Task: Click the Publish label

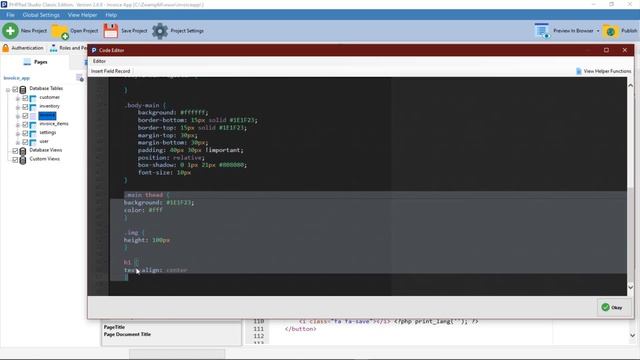Action: click(x=629, y=31)
